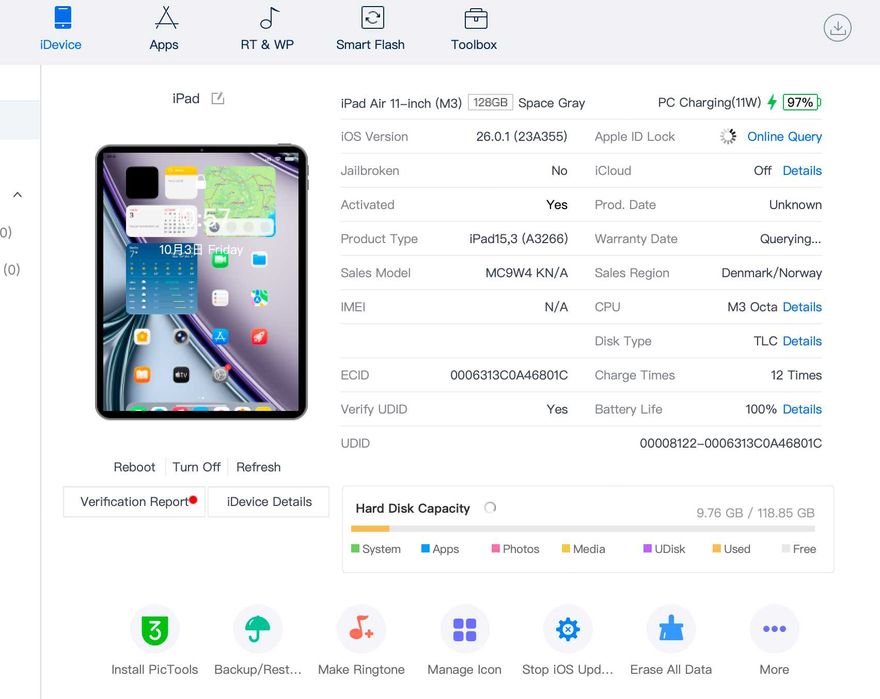Screen dimensions: 880x699
Task: Switch to the Apps tab
Action: coord(164,28)
